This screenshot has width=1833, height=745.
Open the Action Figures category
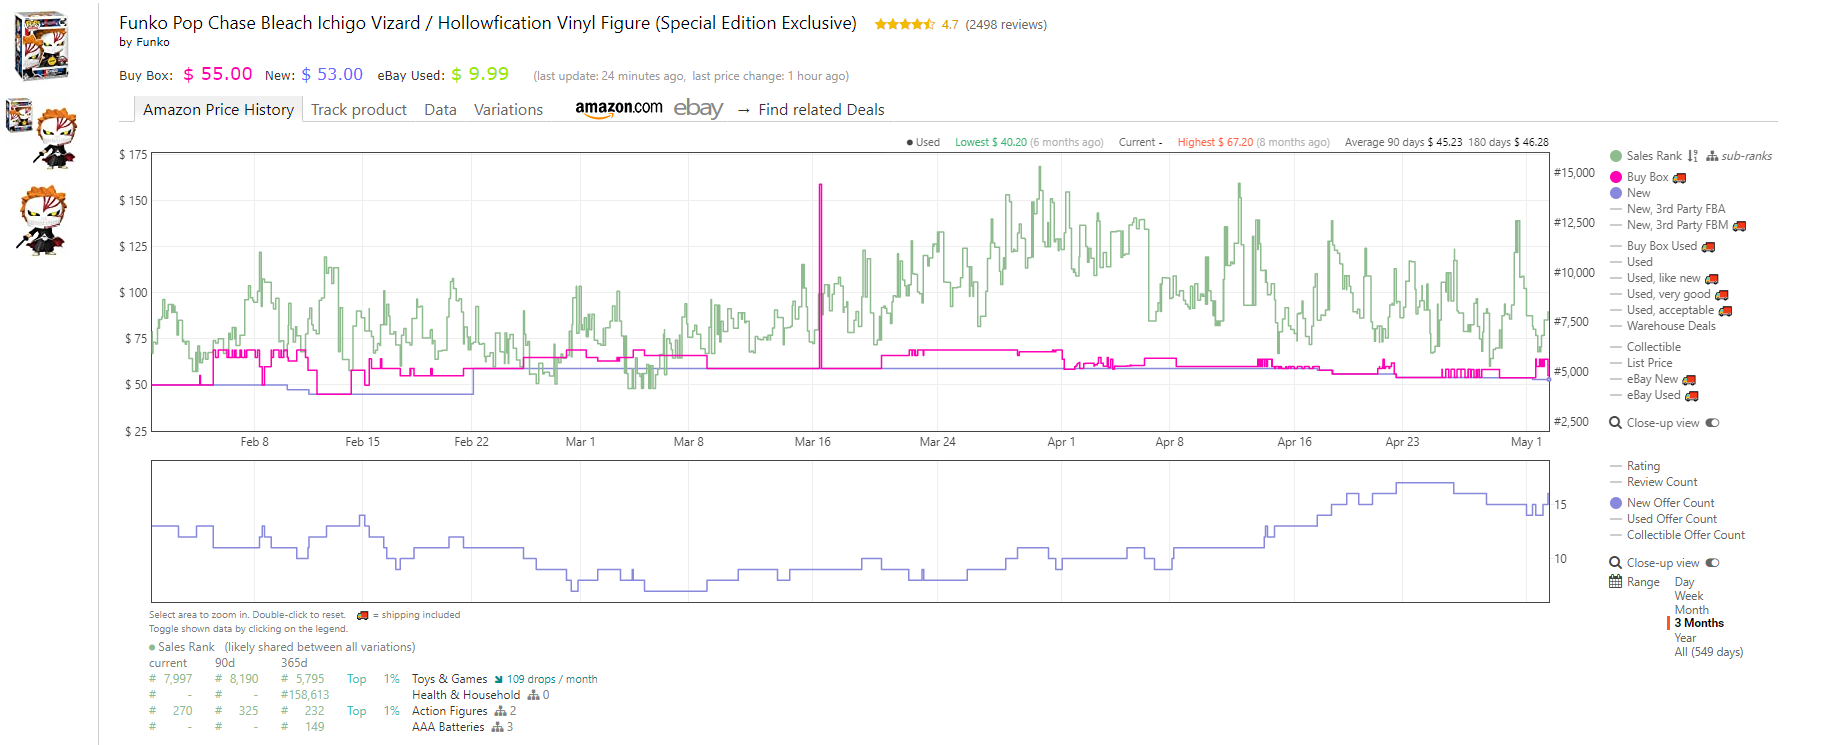pos(450,711)
